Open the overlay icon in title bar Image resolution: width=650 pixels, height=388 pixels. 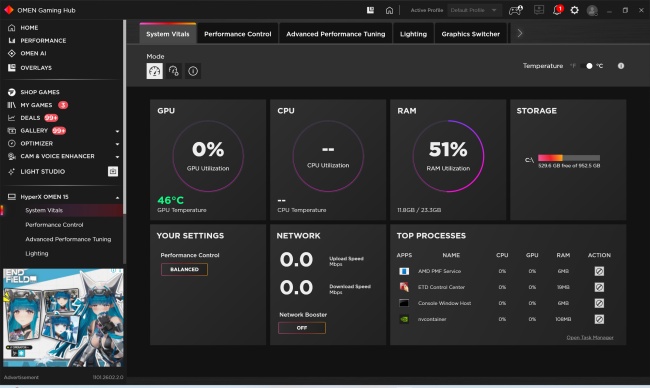[370, 10]
